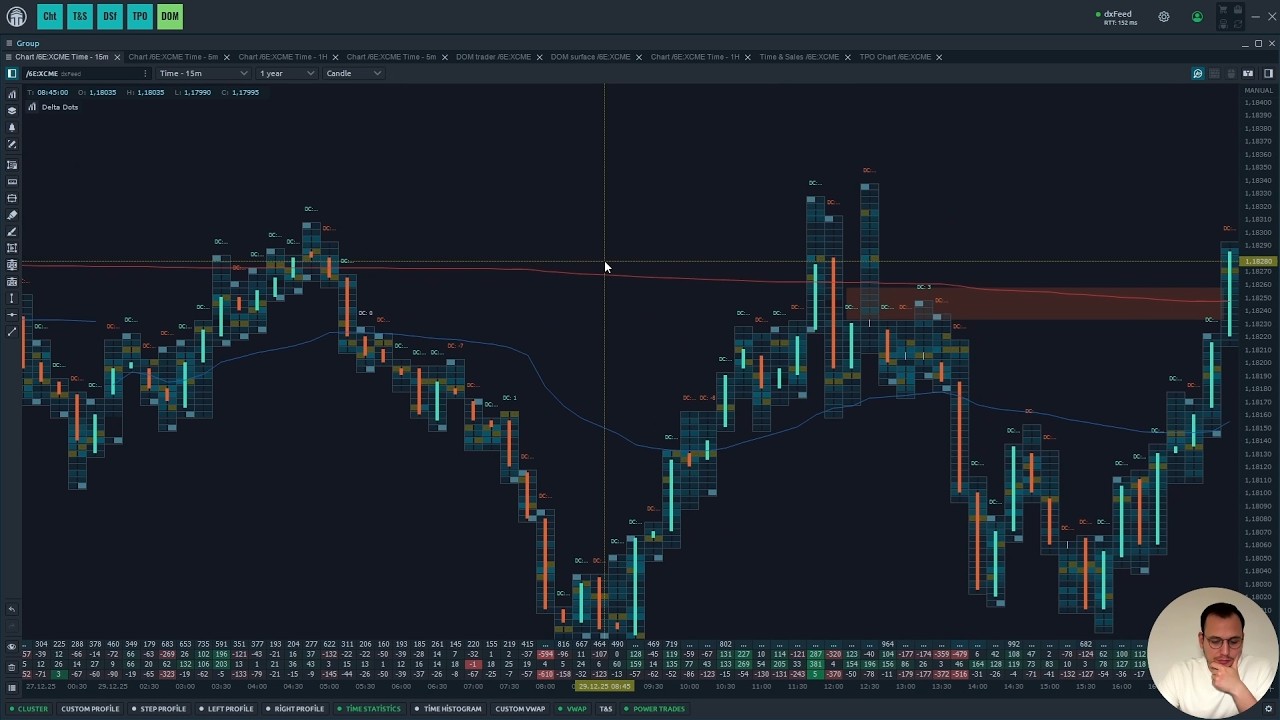Close the TPO Chart tab

point(939,57)
